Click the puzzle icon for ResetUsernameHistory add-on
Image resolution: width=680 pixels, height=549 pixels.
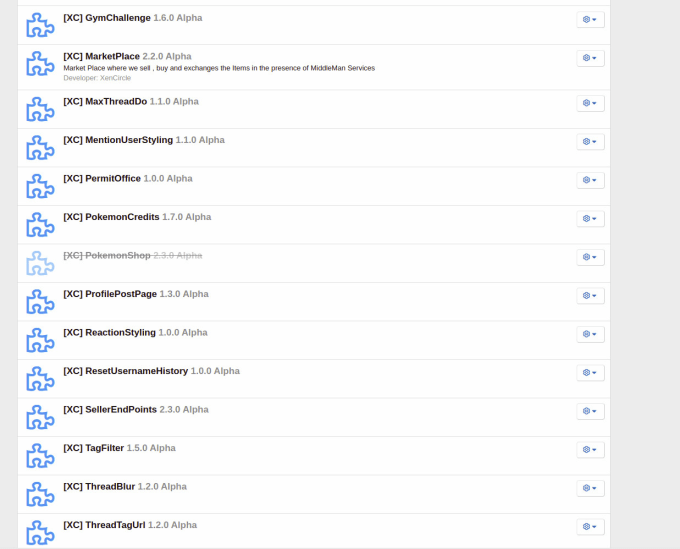coord(40,379)
